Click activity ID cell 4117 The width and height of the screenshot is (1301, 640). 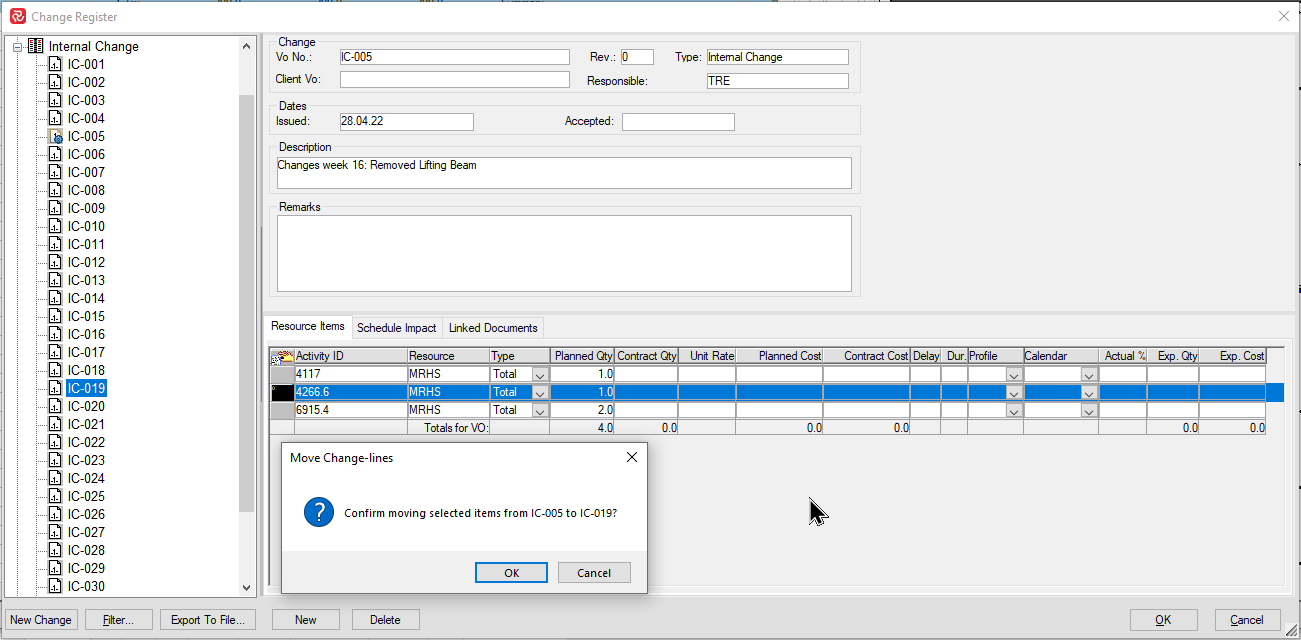(350, 374)
